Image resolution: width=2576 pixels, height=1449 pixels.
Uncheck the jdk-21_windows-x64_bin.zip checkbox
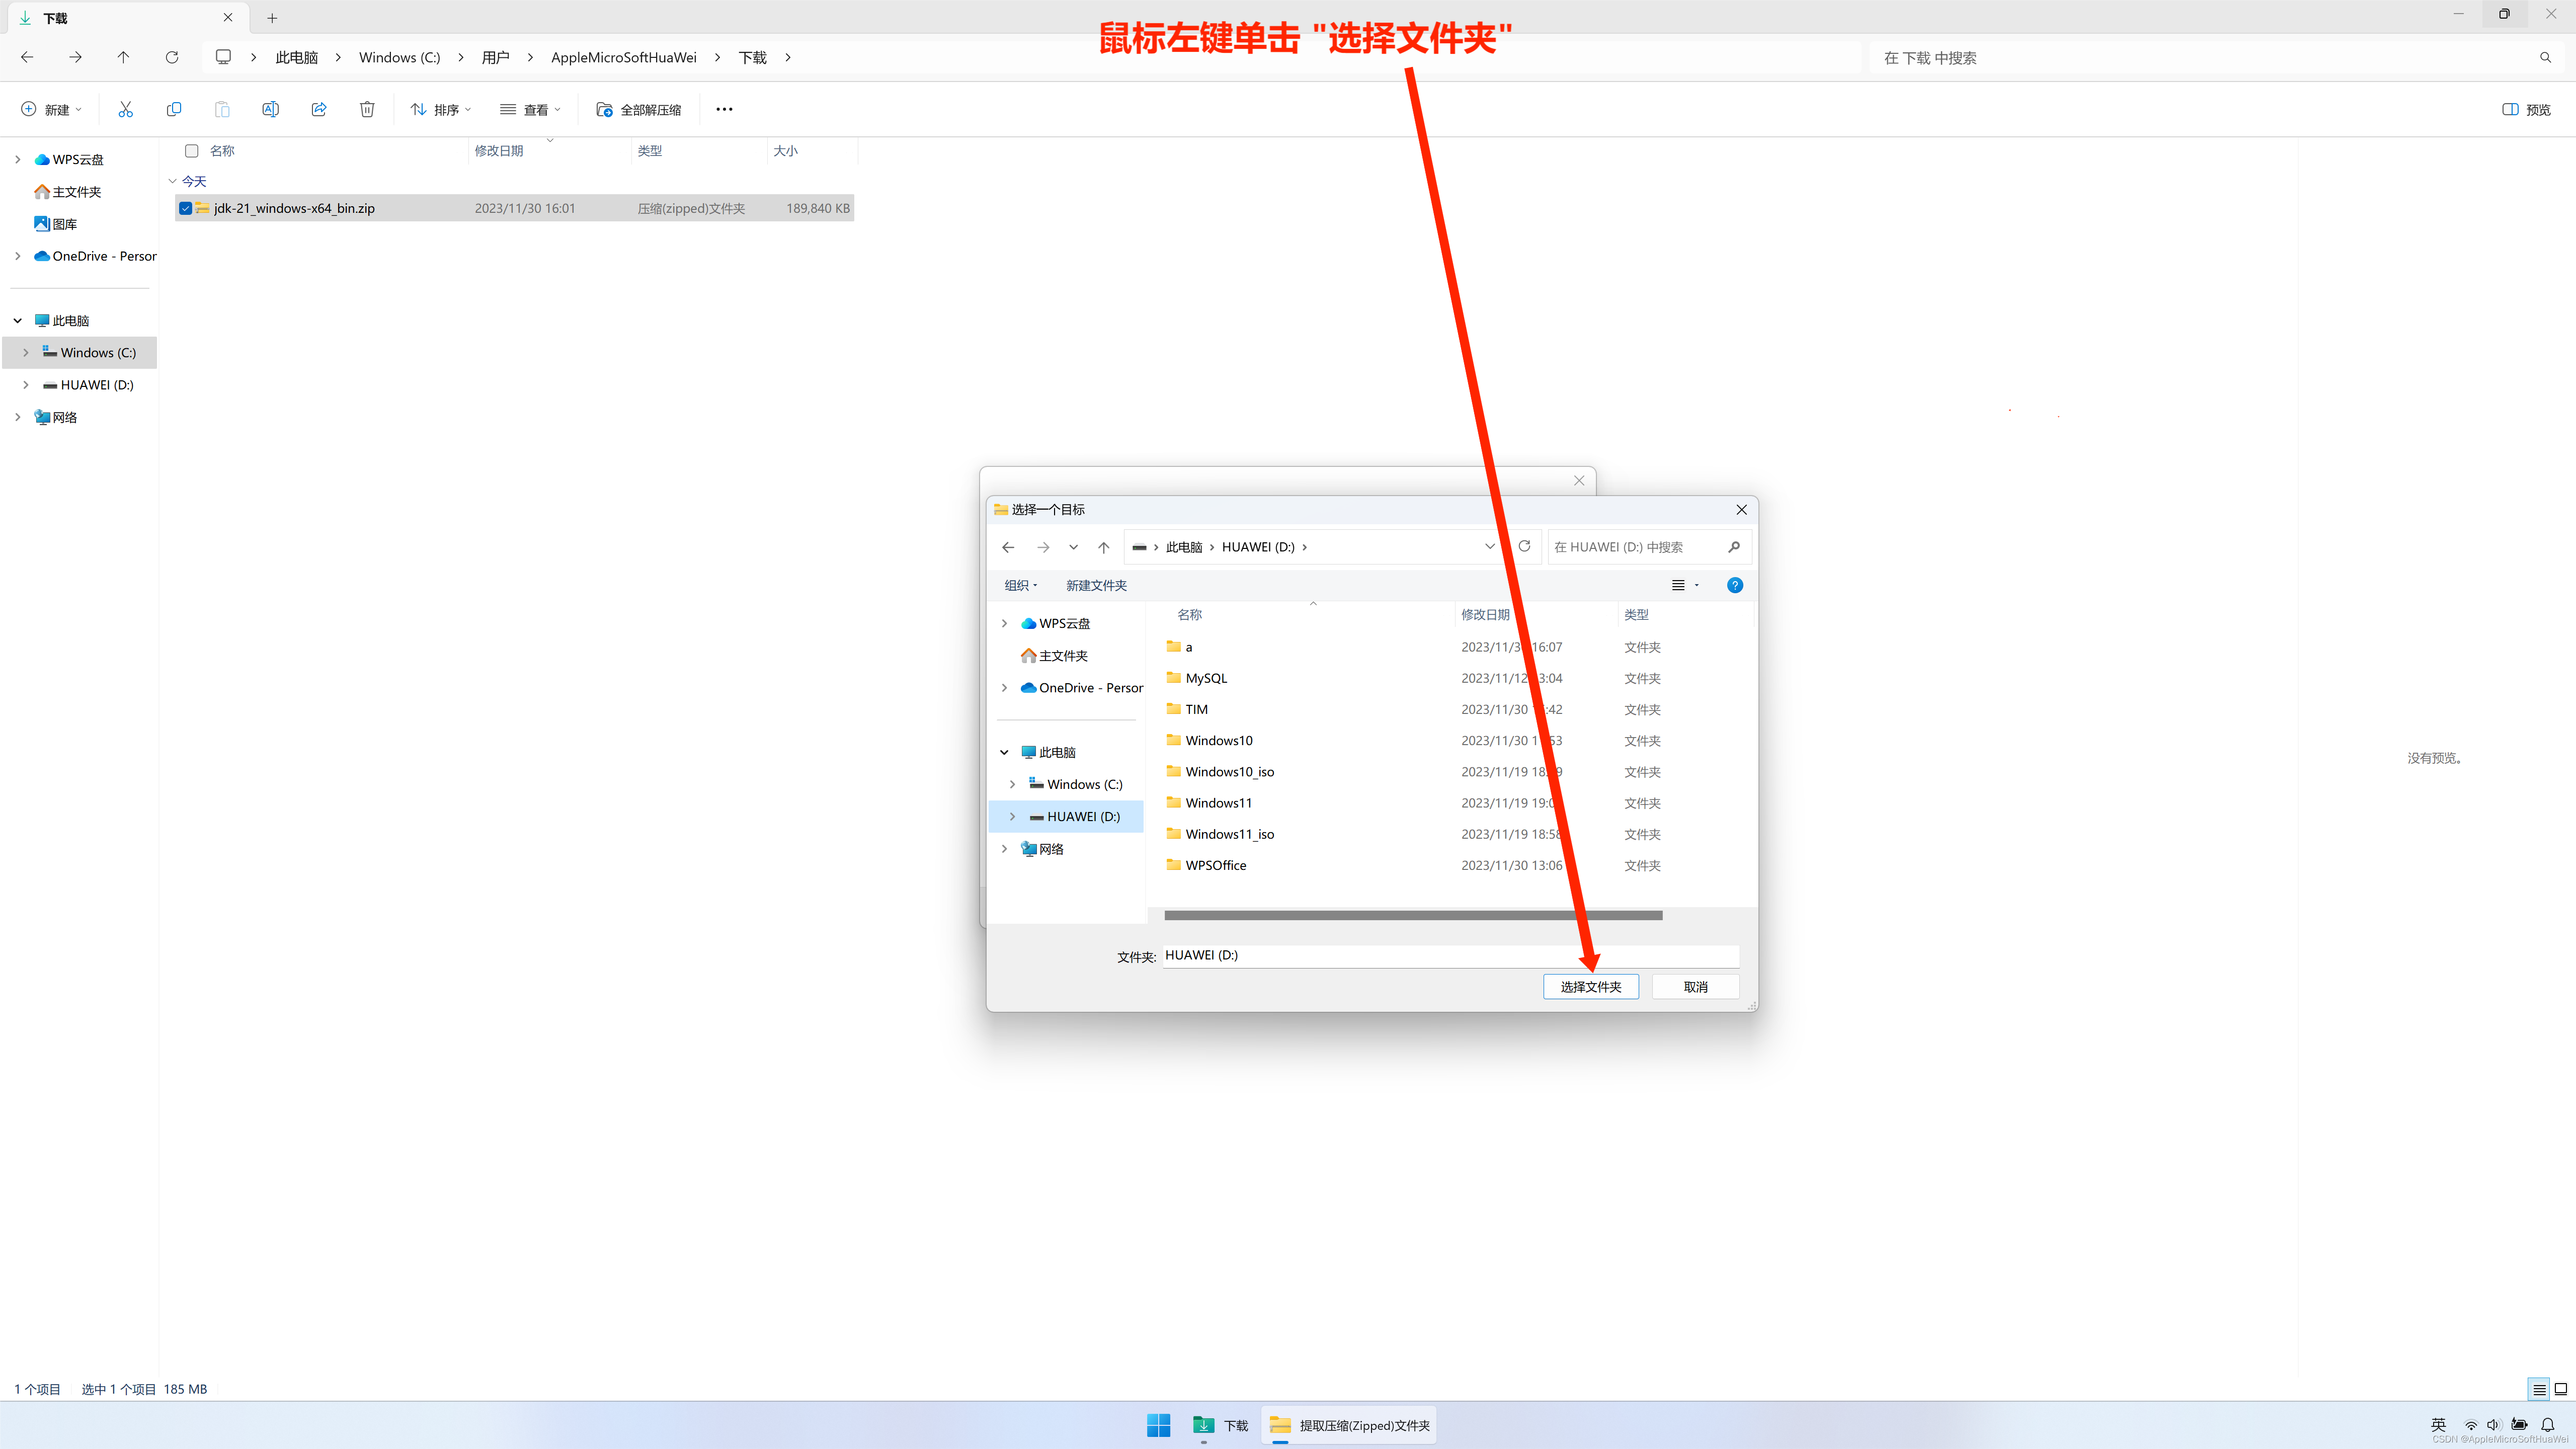(186, 208)
